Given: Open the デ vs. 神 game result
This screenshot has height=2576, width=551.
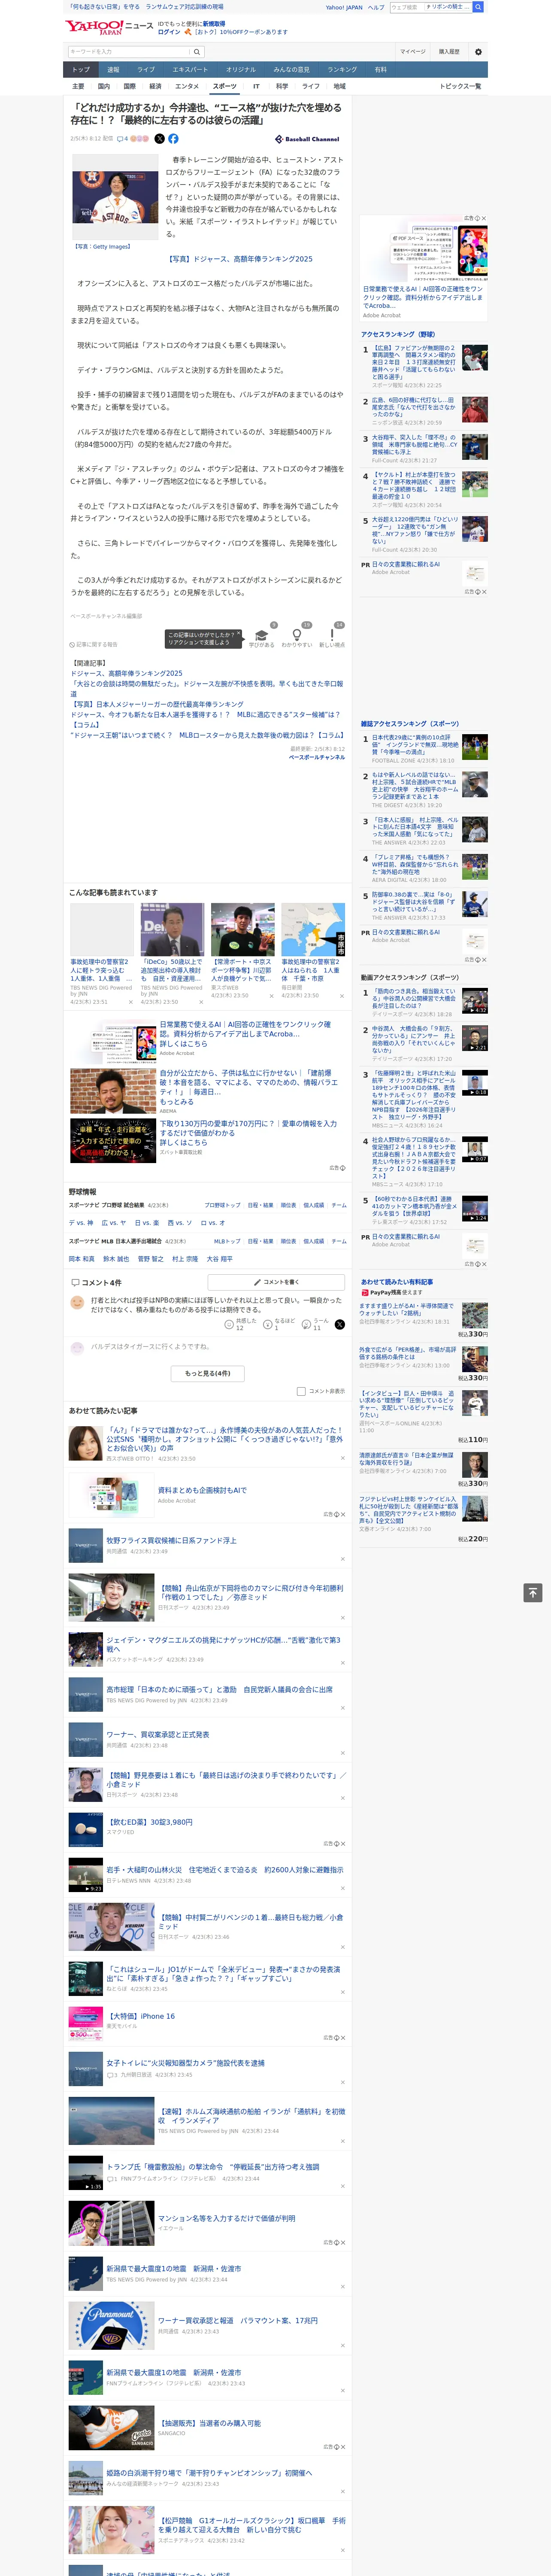Looking at the screenshot, I should click(81, 1223).
